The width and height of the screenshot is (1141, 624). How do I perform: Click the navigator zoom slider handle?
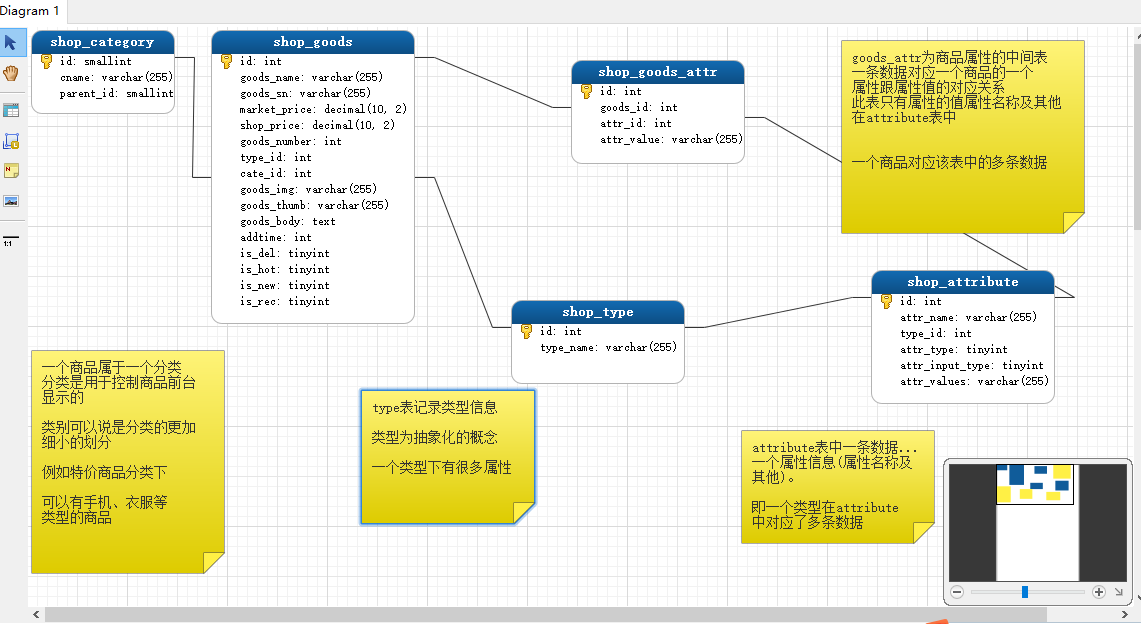tap(1025, 592)
